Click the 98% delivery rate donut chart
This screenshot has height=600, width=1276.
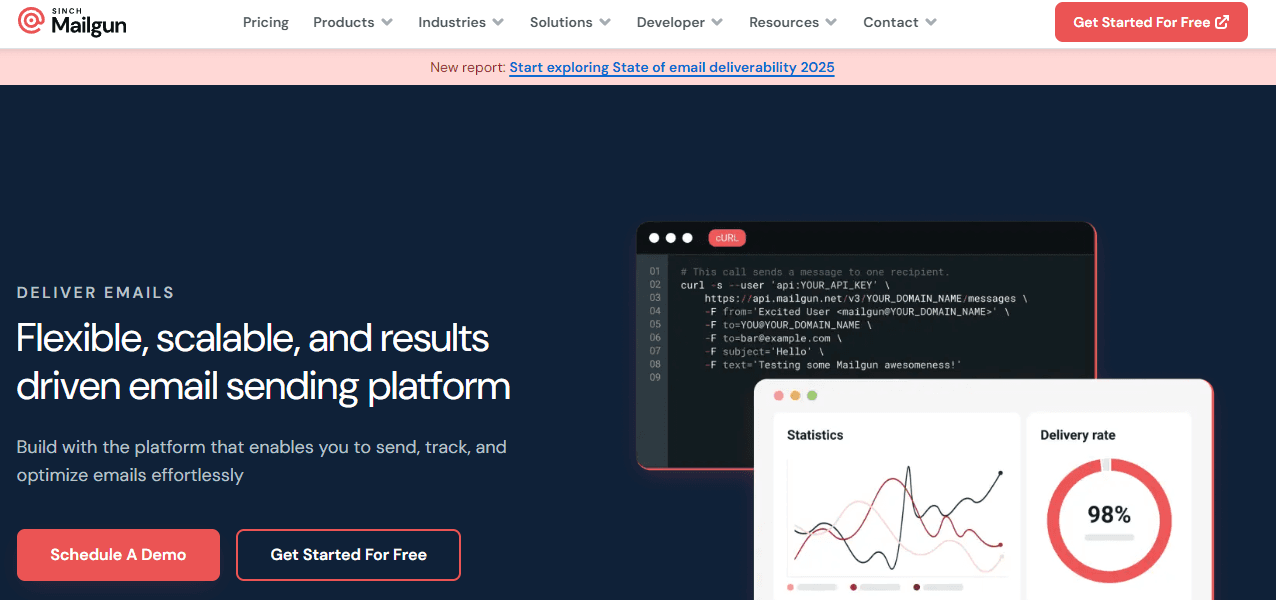tap(1108, 519)
